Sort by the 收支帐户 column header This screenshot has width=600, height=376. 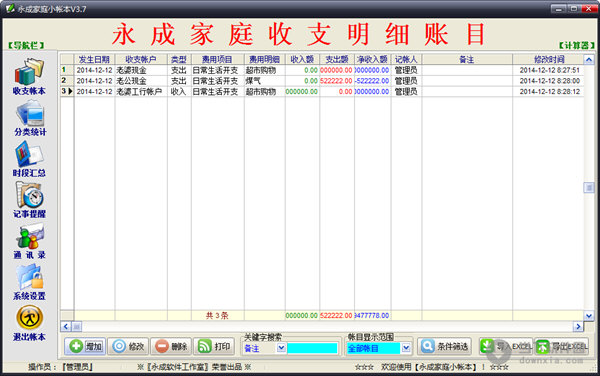[x=141, y=59]
